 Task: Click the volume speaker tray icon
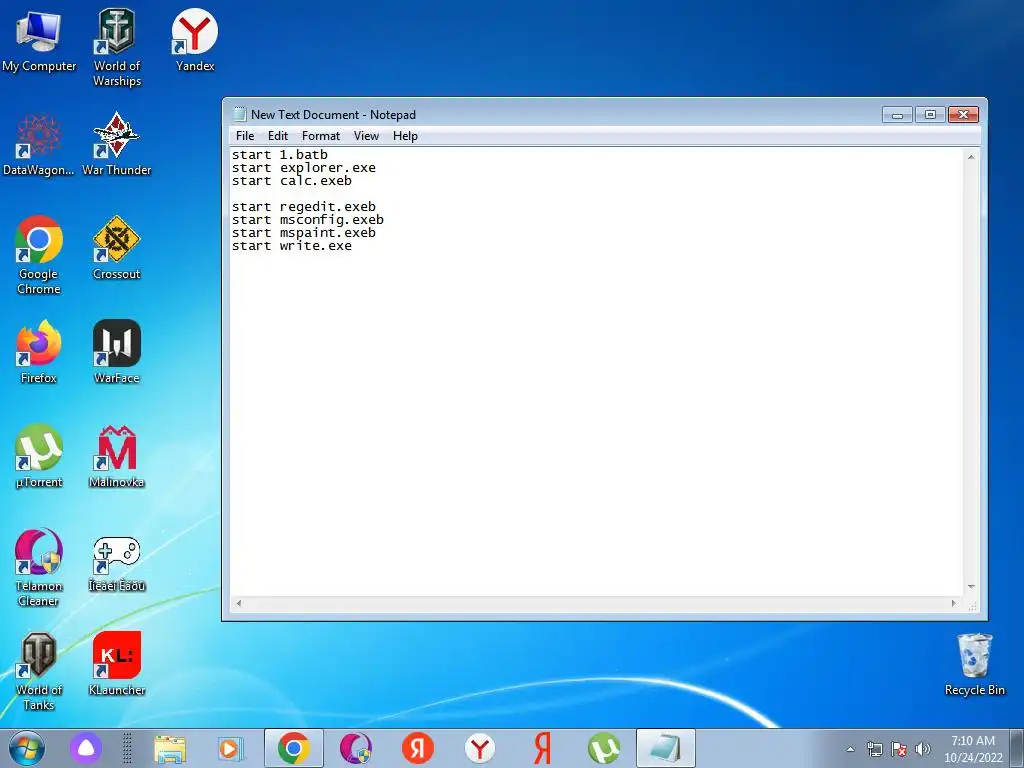pos(923,749)
